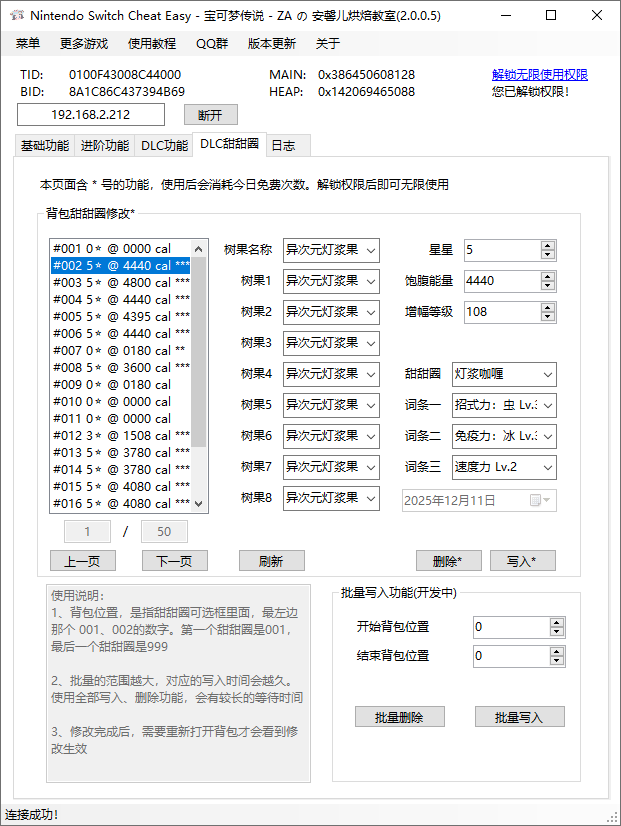Expand the 树果4 dropdown

click(x=371, y=375)
